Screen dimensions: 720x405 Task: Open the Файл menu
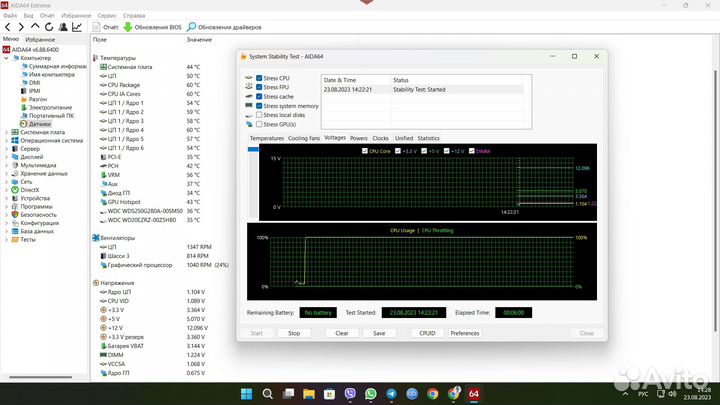(10, 16)
